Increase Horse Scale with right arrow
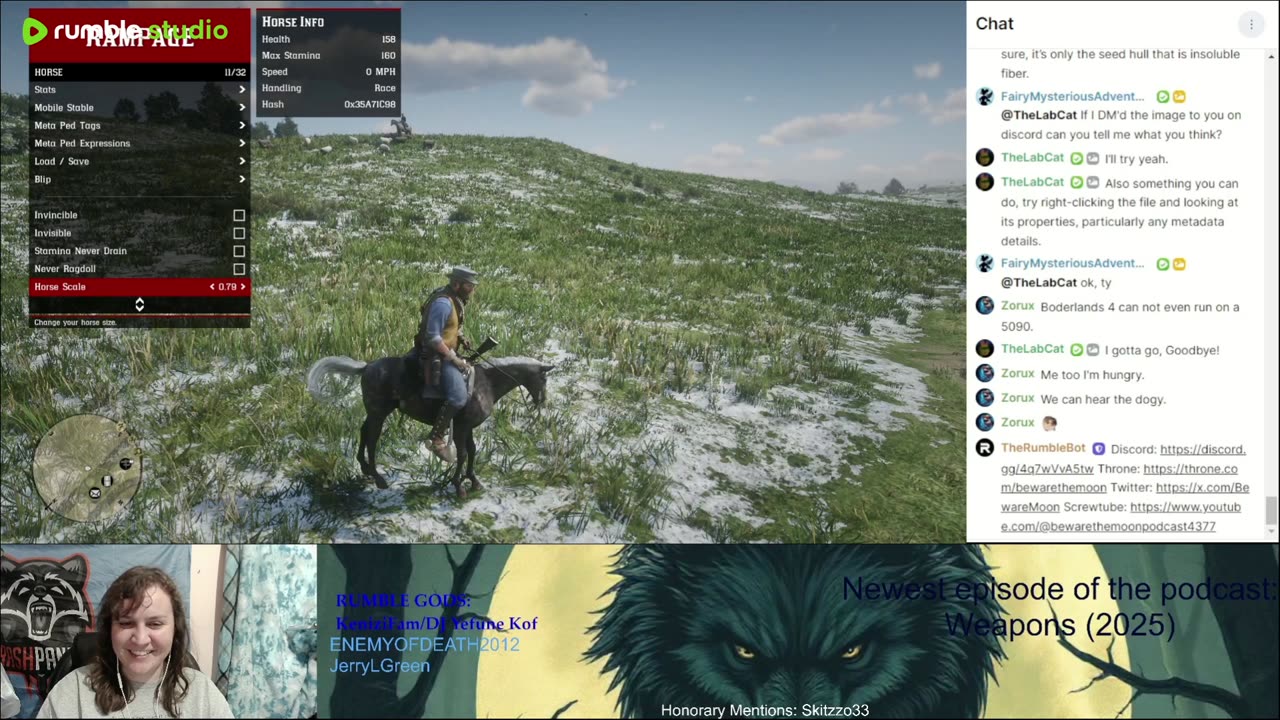This screenshot has height=720, width=1280. 243,287
